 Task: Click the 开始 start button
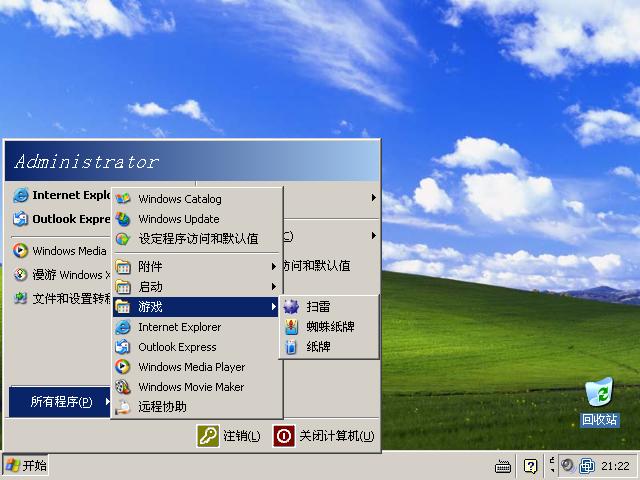point(26,465)
